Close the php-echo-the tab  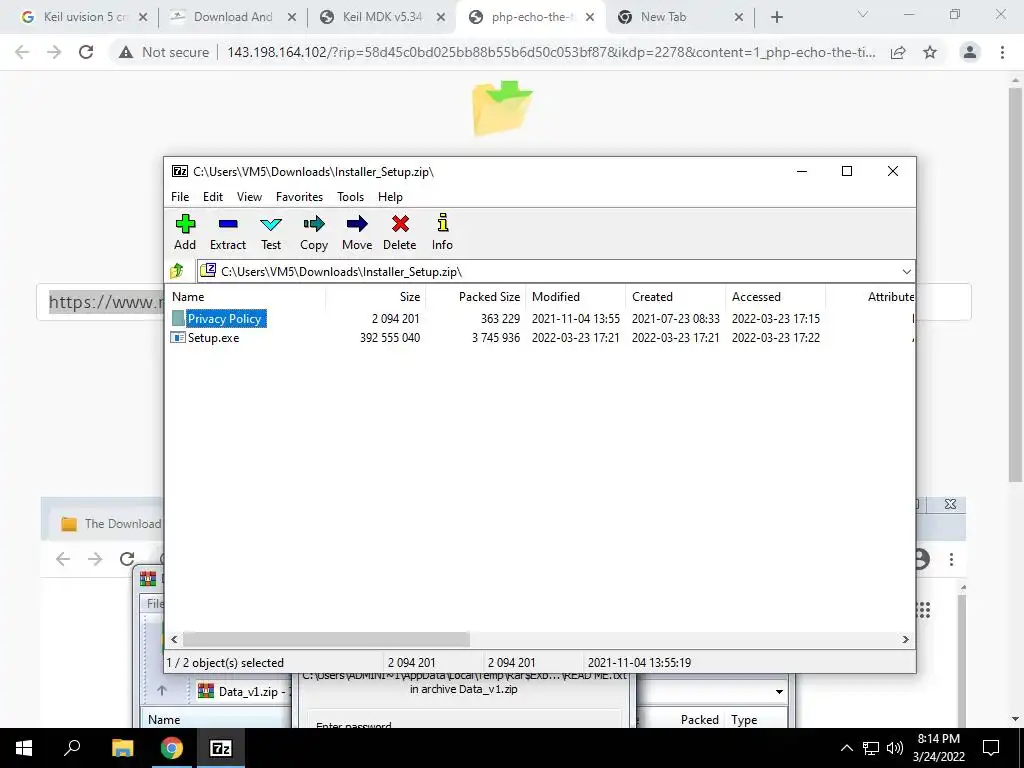[x=590, y=18]
